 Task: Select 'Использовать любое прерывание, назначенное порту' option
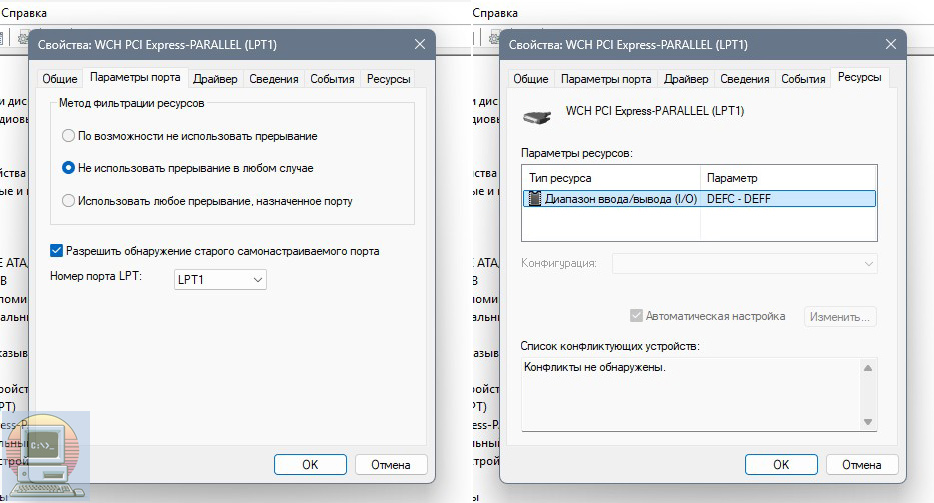68,201
